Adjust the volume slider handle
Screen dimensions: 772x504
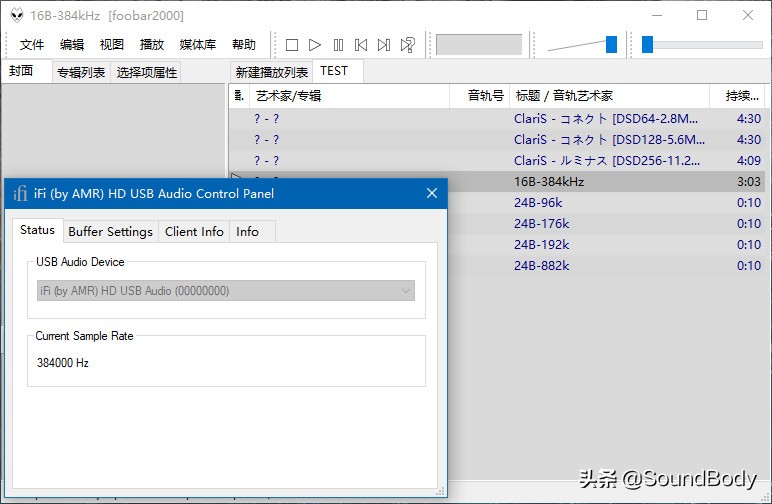coord(611,45)
